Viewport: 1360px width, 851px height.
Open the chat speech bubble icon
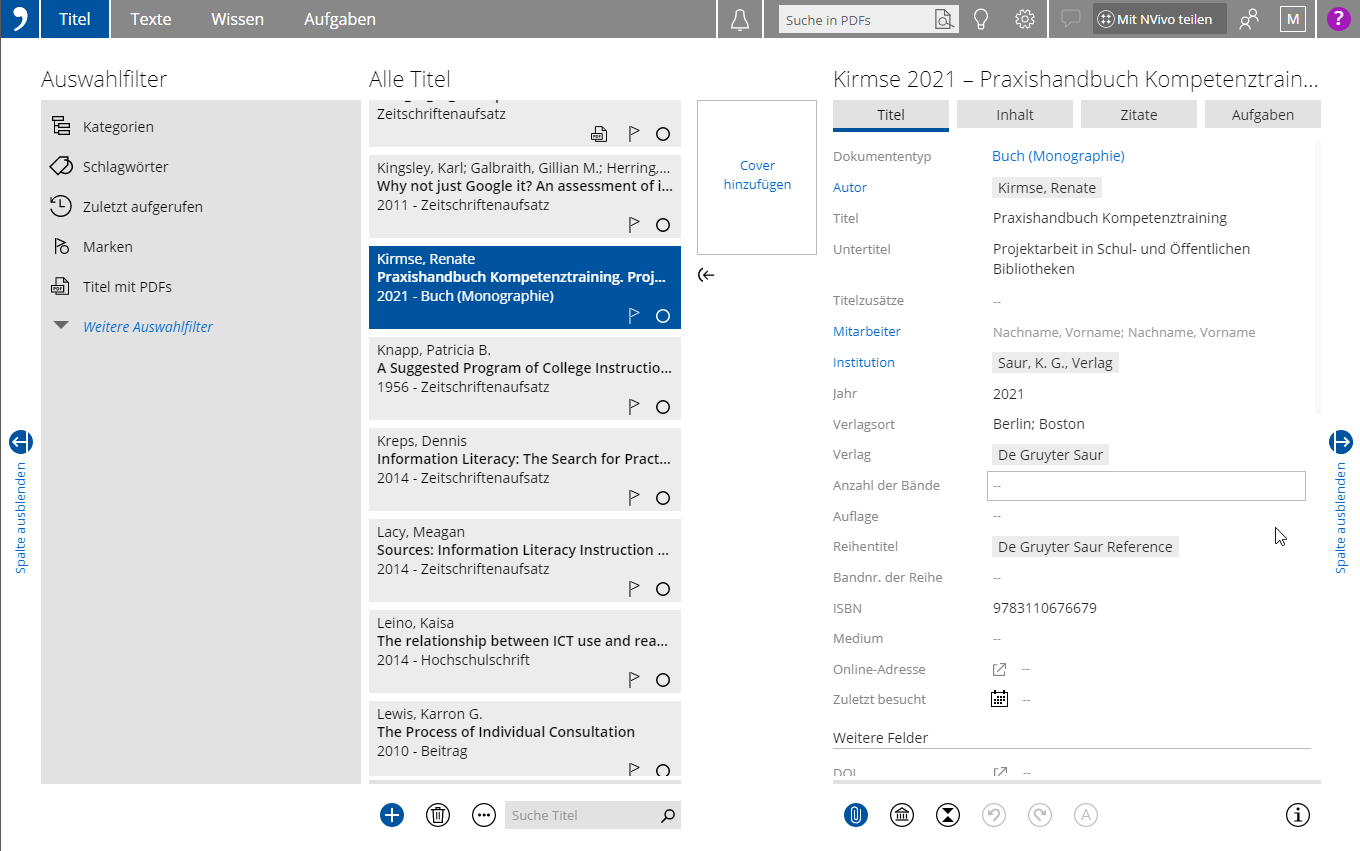[x=1071, y=19]
